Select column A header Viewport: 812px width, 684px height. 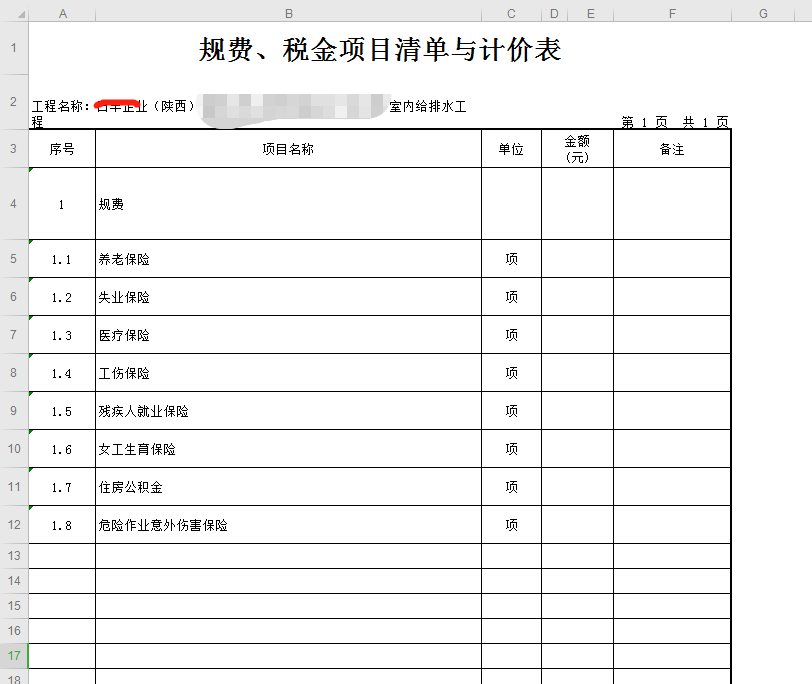click(x=62, y=14)
